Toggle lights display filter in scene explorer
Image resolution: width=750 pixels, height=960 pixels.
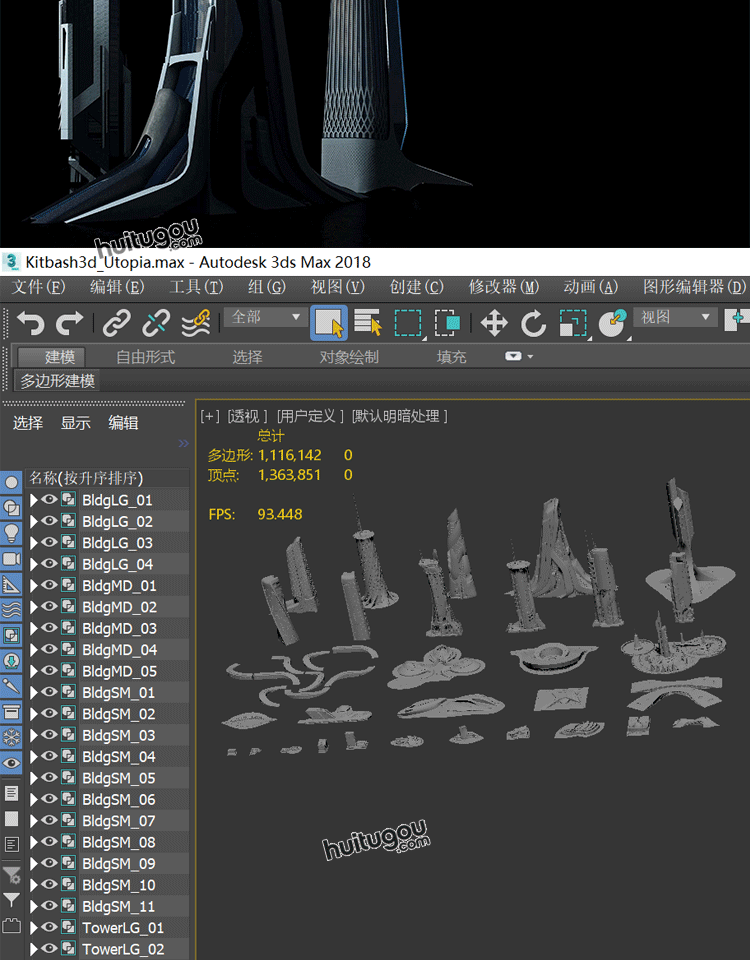[x=12, y=533]
